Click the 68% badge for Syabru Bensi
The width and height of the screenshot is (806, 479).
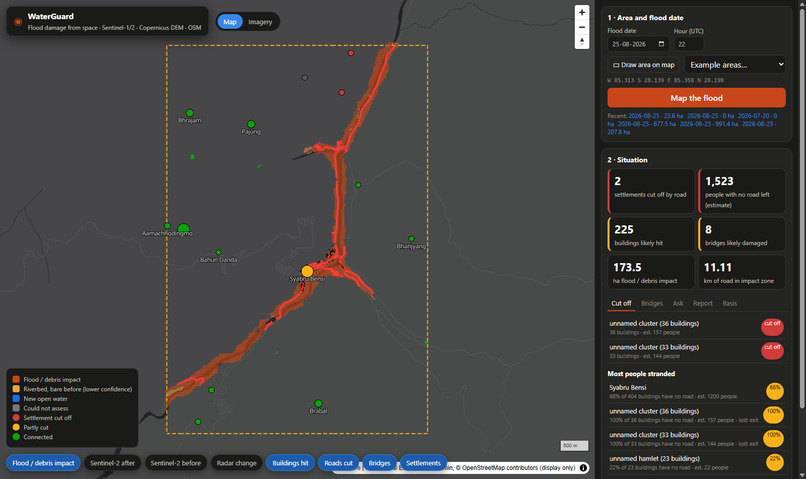(x=775, y=391)
